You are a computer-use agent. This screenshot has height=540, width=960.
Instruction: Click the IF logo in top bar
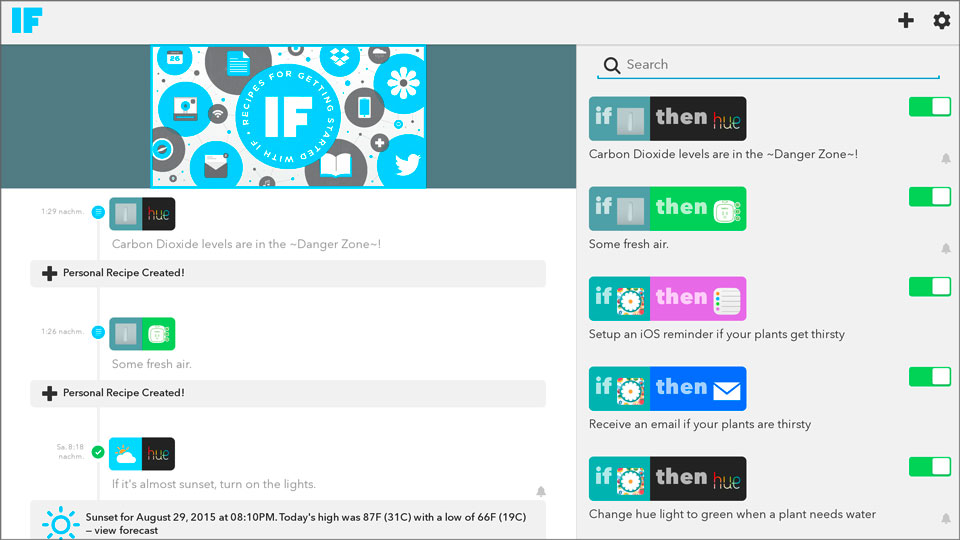(x=27, y=21)
